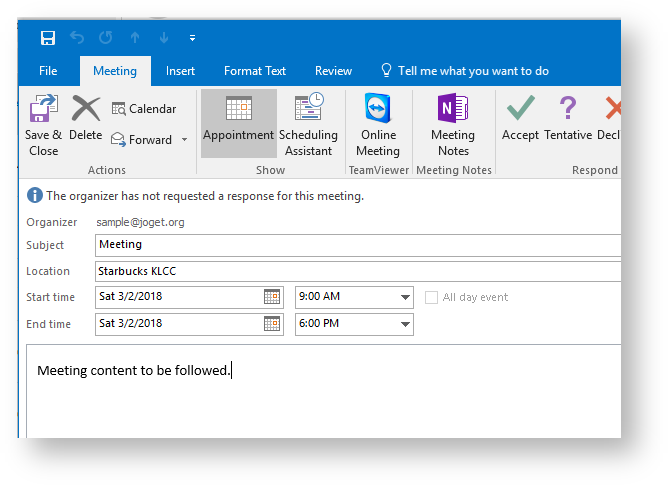Open the start date calendar picker
Viewport: 669px width, 486px height.
[x=271, y=297]
